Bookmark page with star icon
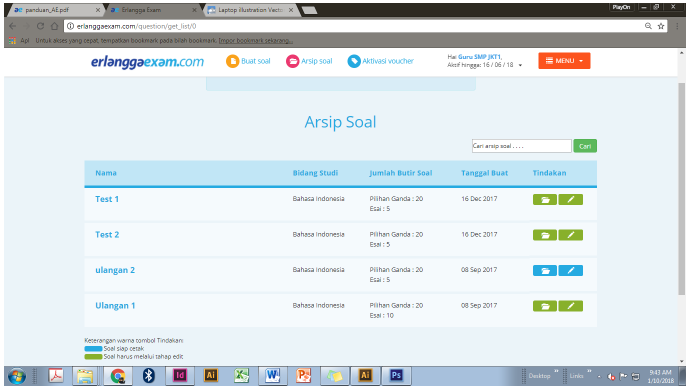 click(661, 26)
